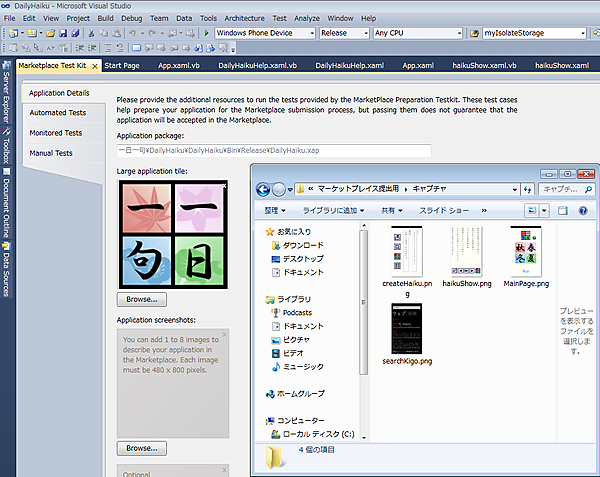
Task: Open the Toolbox side panel
Action: 6,153
